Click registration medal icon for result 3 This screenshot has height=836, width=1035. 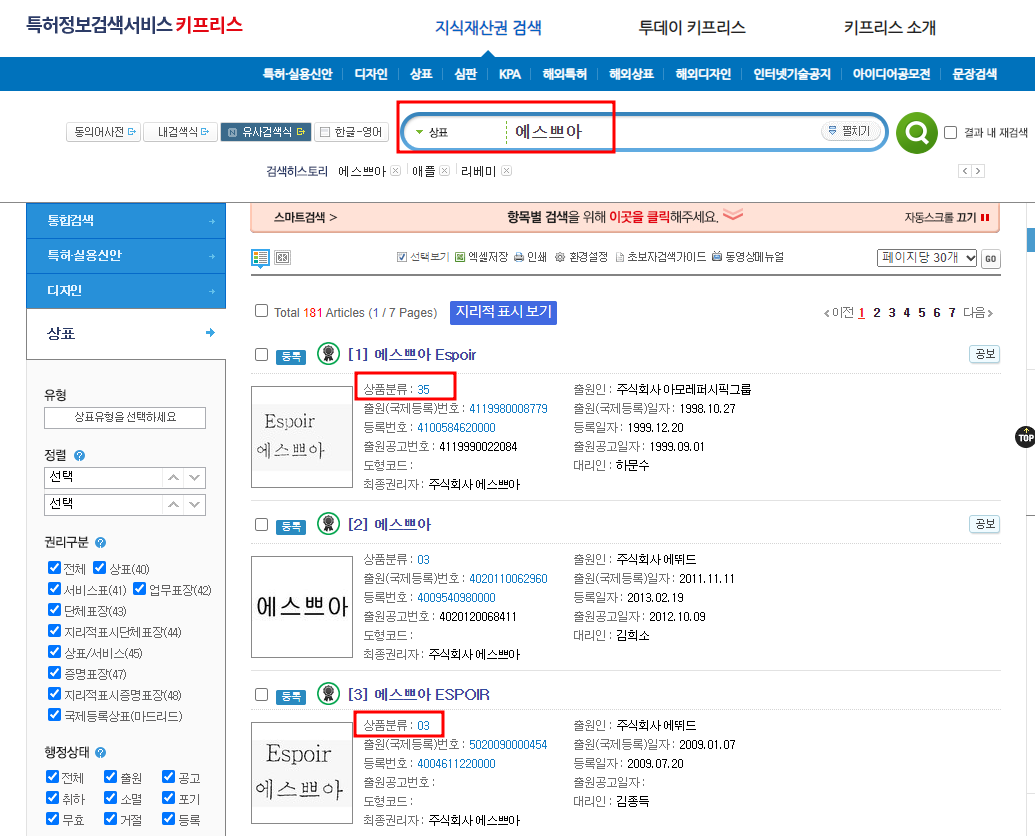[x=328, y=693]
